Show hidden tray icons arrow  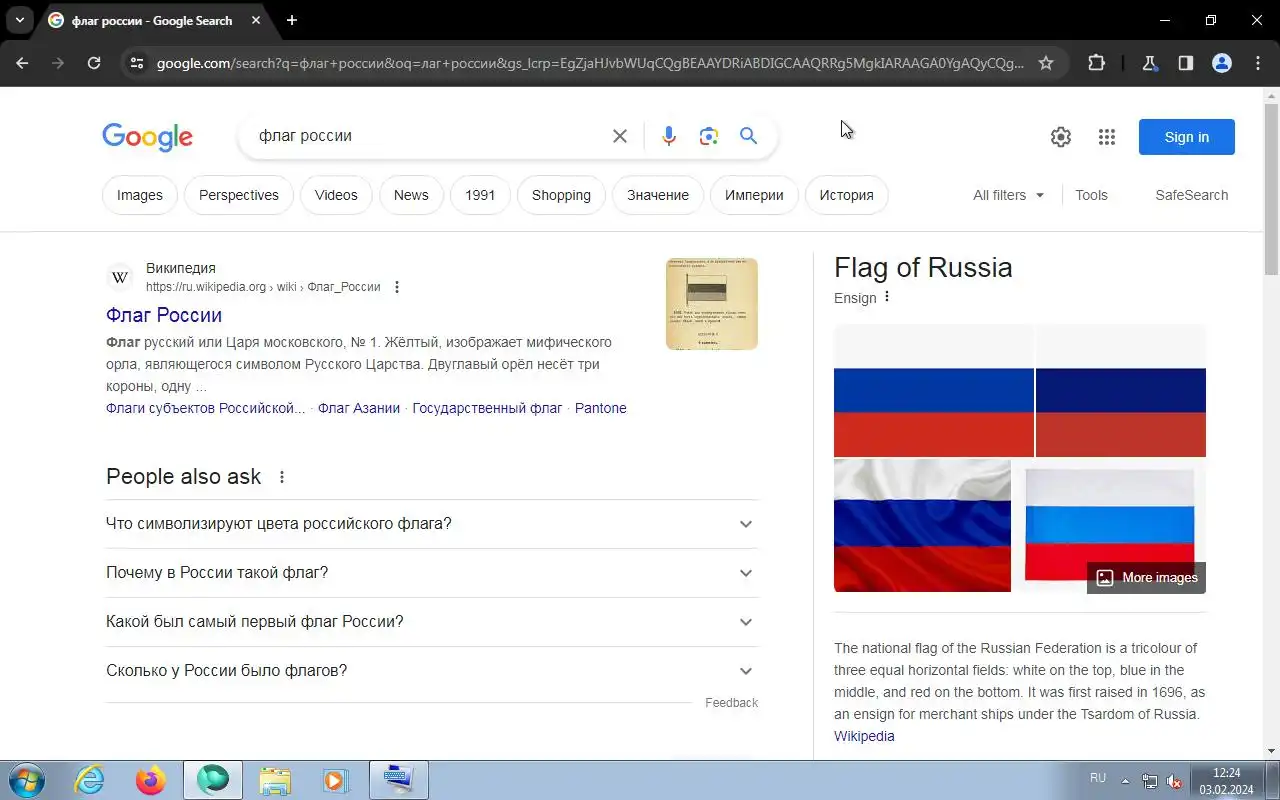tap(1125, 780)
